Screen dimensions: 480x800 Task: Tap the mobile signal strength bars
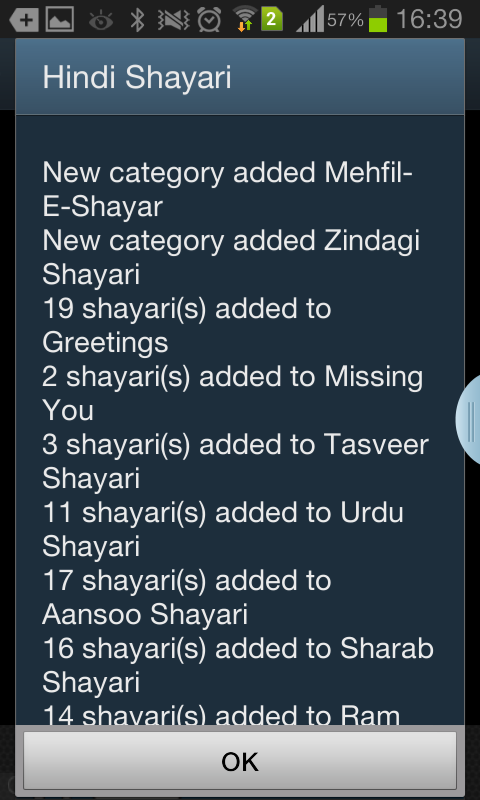pos(310,19)
